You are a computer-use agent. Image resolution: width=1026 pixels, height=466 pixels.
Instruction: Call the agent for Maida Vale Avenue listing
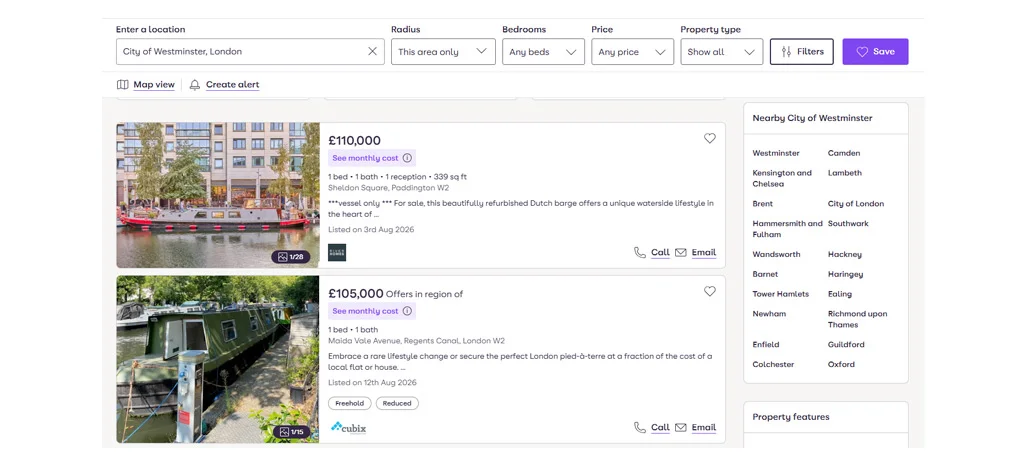pyautogui.click(x=652, y=427)
